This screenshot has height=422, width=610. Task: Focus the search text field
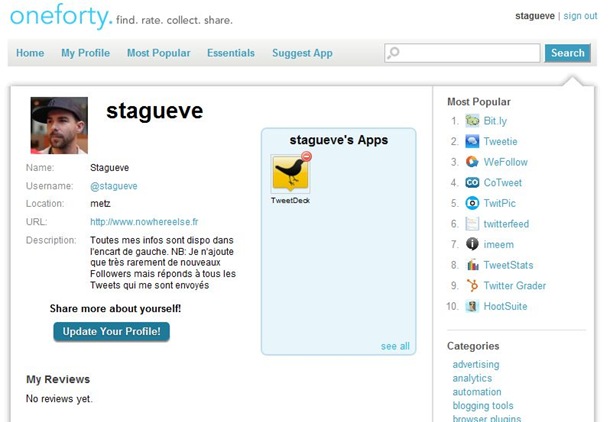pos(462,53)
